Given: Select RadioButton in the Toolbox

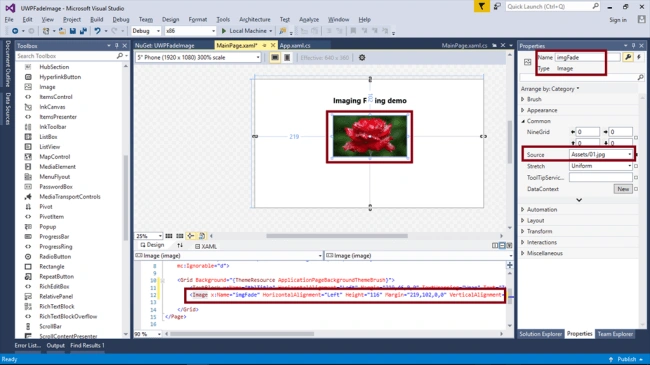Looking at the screenshot, I should click(x=55, y=256).
